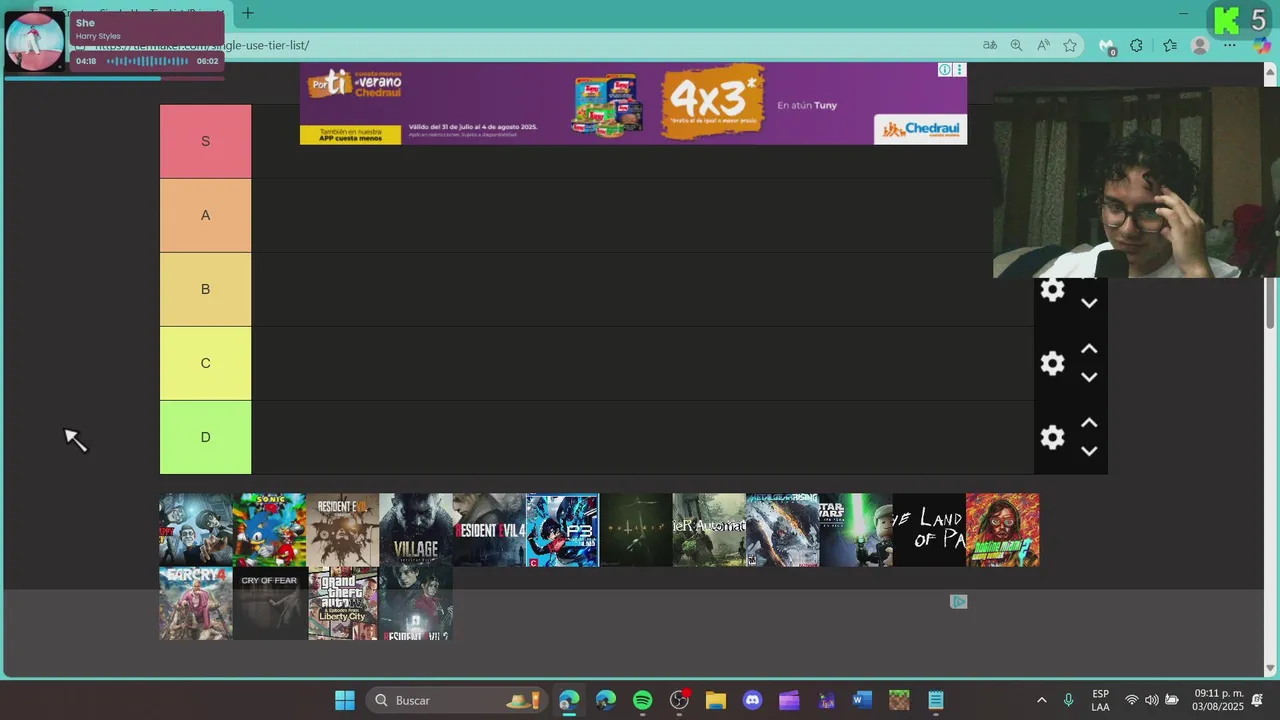The width and height of the screenshot is (1280, 720).
Task: Open the Windows Start menu
Action: (344, 700)
